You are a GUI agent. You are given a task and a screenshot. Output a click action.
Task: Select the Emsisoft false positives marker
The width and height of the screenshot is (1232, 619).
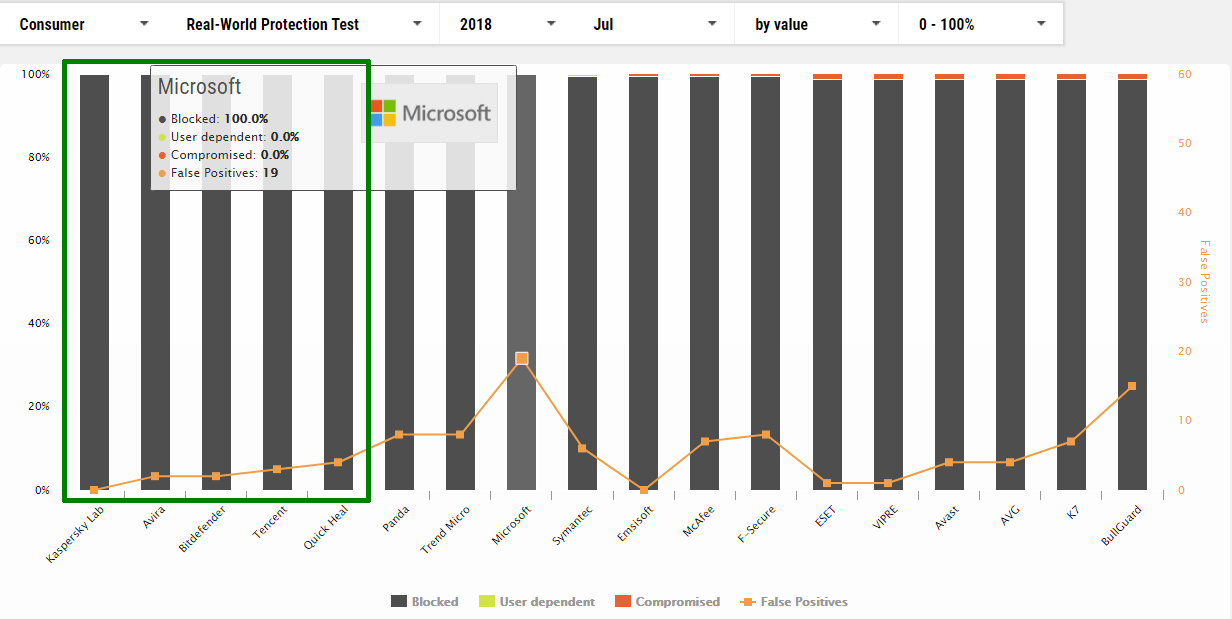click(x=644, y=490)
